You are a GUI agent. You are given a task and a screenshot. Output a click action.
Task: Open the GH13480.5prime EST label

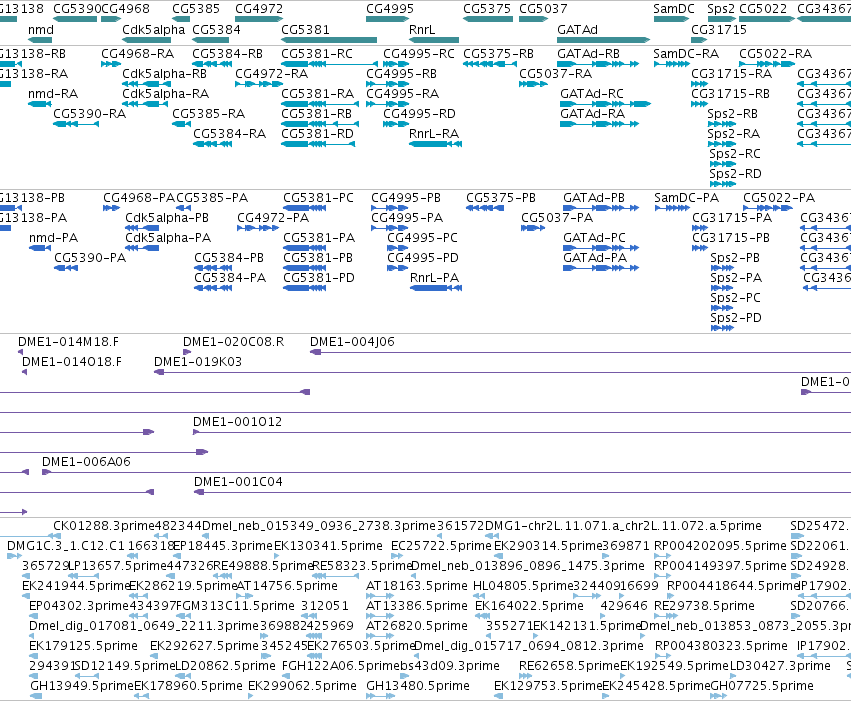tap(418, 686)
